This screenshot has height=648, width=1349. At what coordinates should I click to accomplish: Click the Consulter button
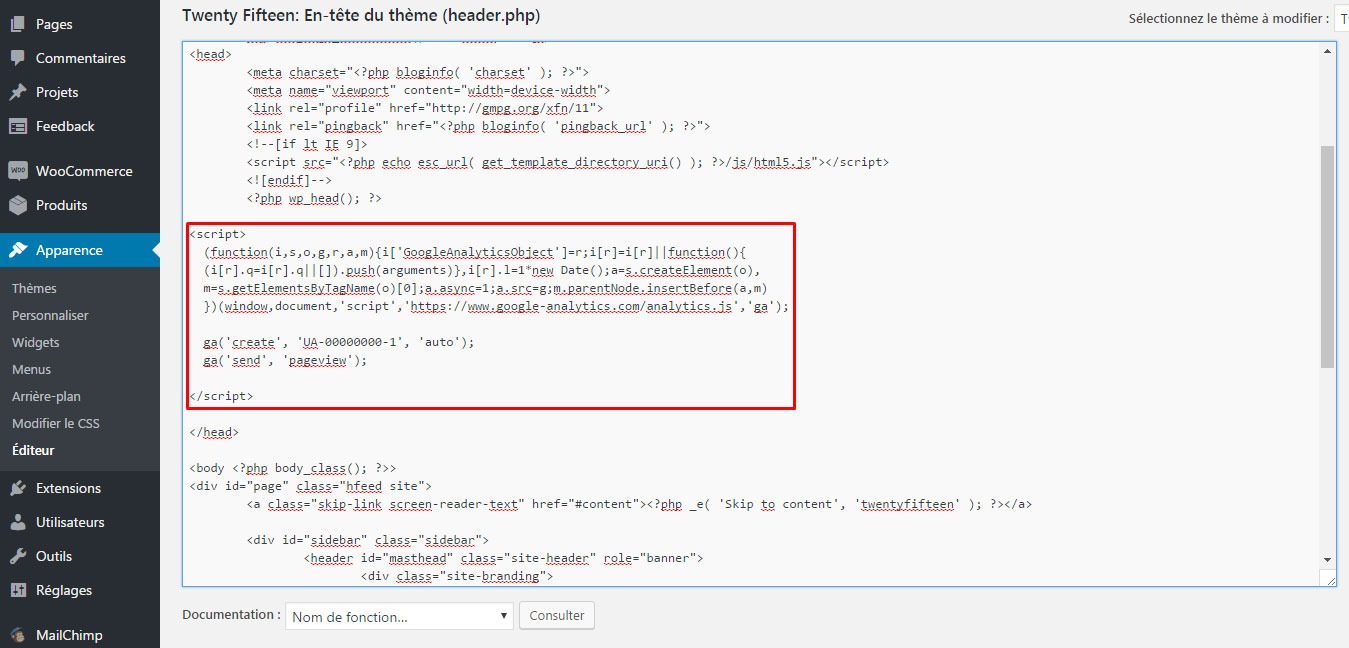[557, 615]
